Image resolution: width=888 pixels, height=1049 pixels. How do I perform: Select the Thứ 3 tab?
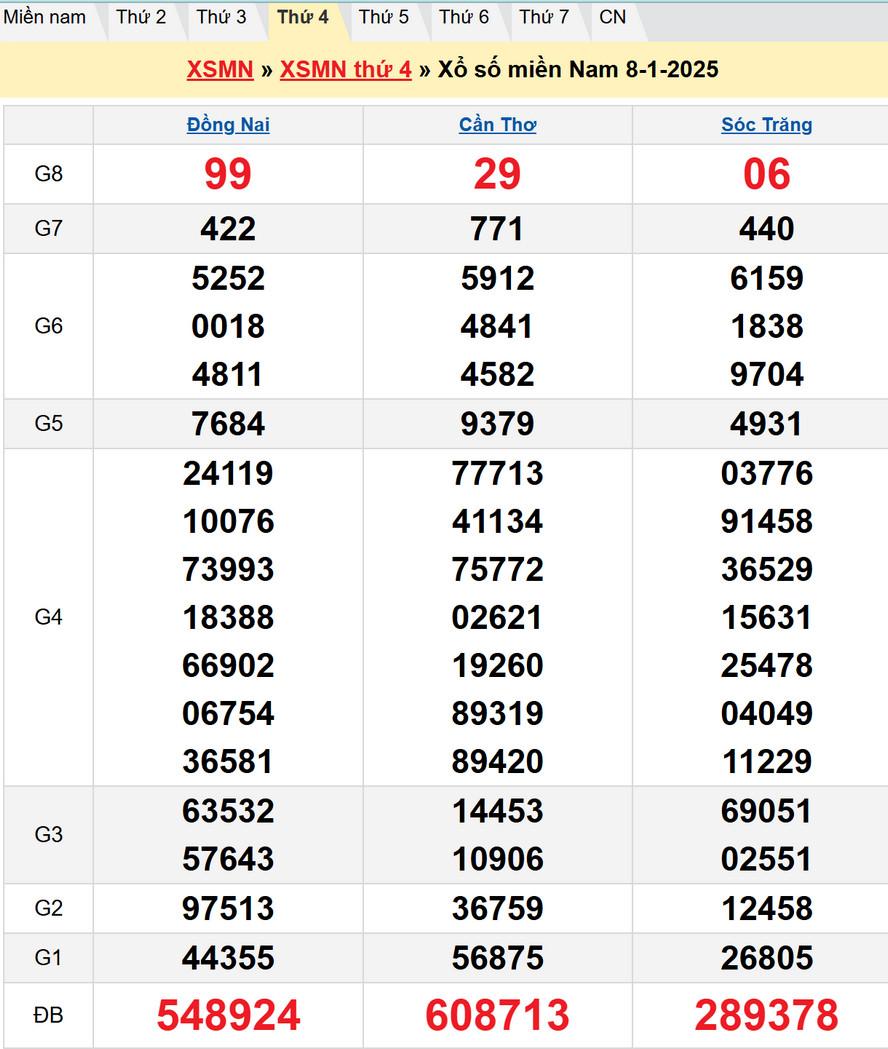(221, 17)
